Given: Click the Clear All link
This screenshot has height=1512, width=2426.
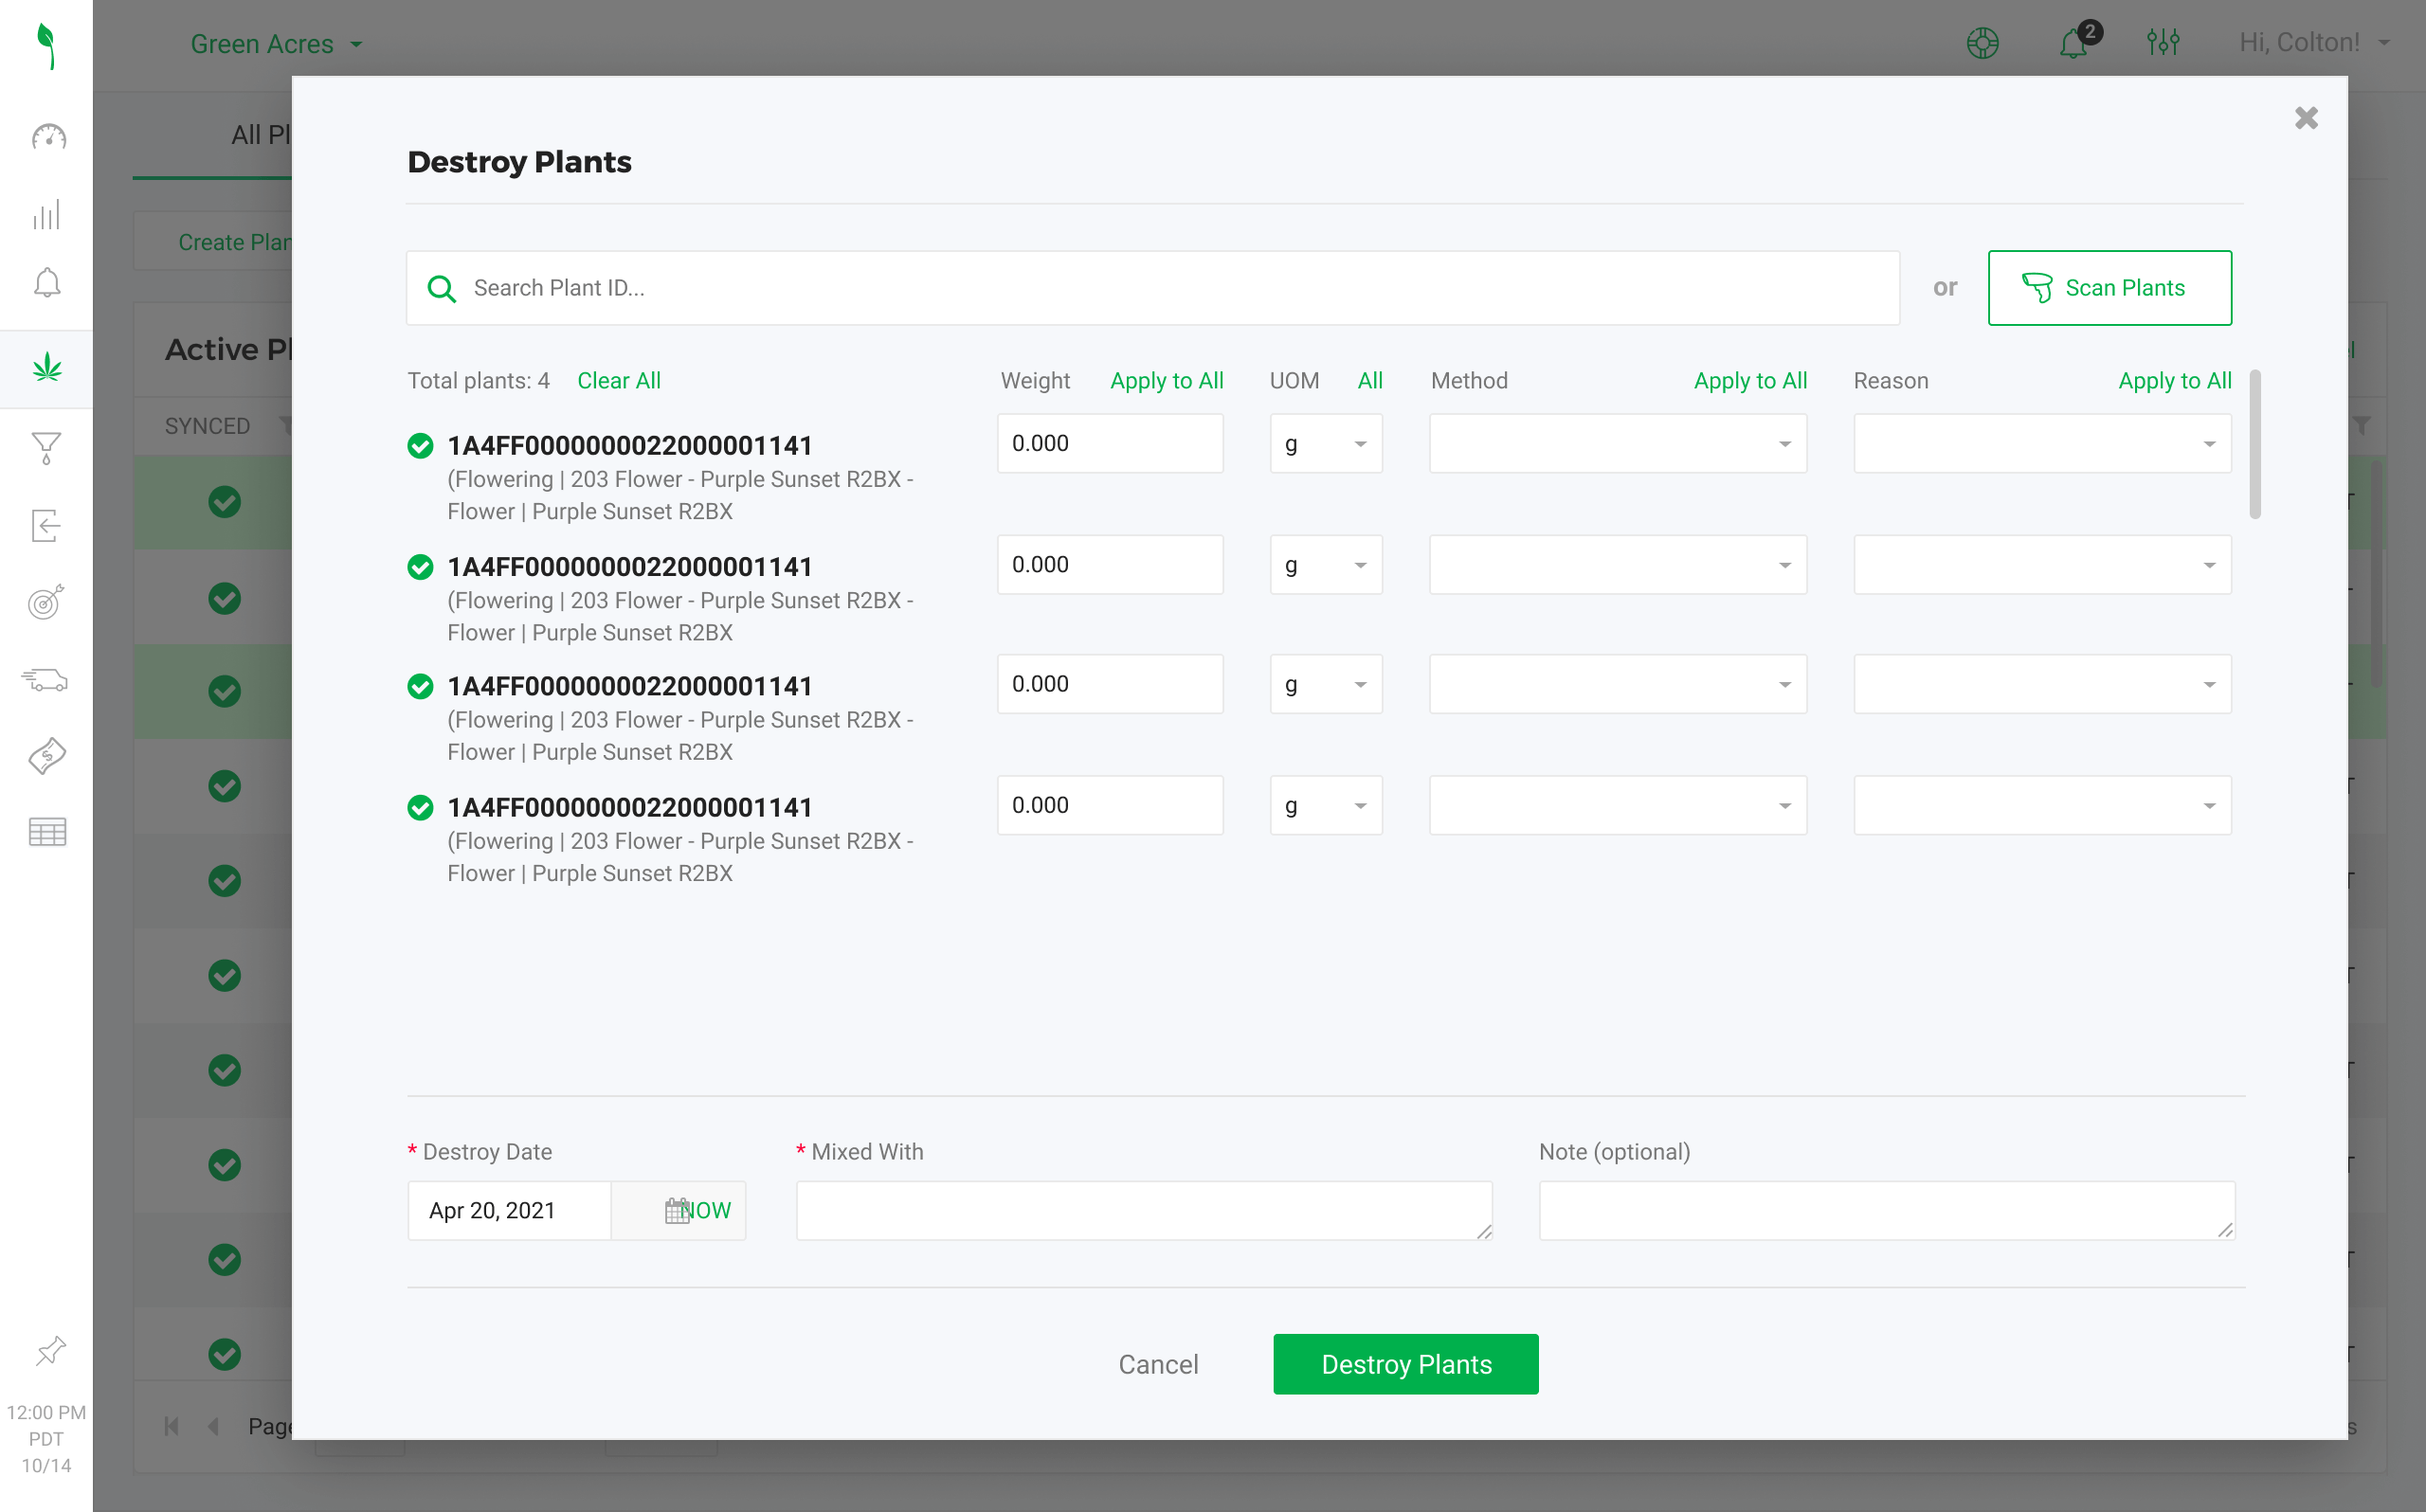Looking at the screenshot, I should (618, 381).
